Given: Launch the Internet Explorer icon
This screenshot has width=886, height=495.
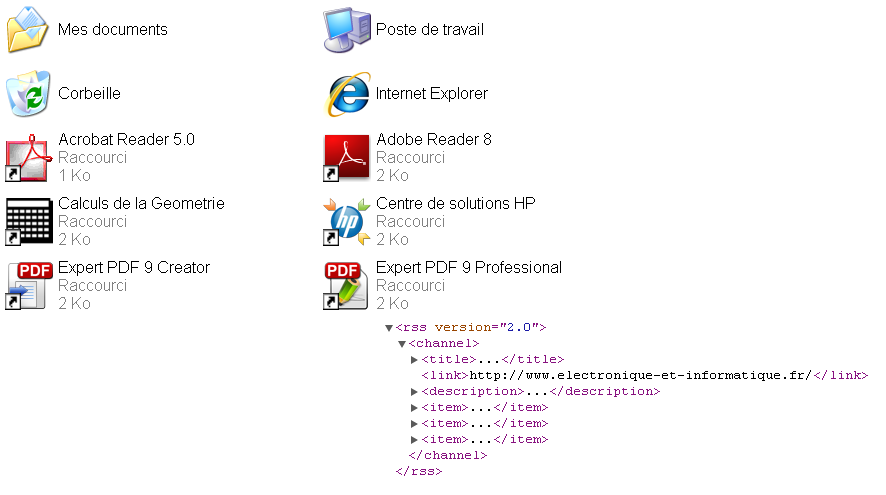Looking at the screenshot, I should 347,94.
